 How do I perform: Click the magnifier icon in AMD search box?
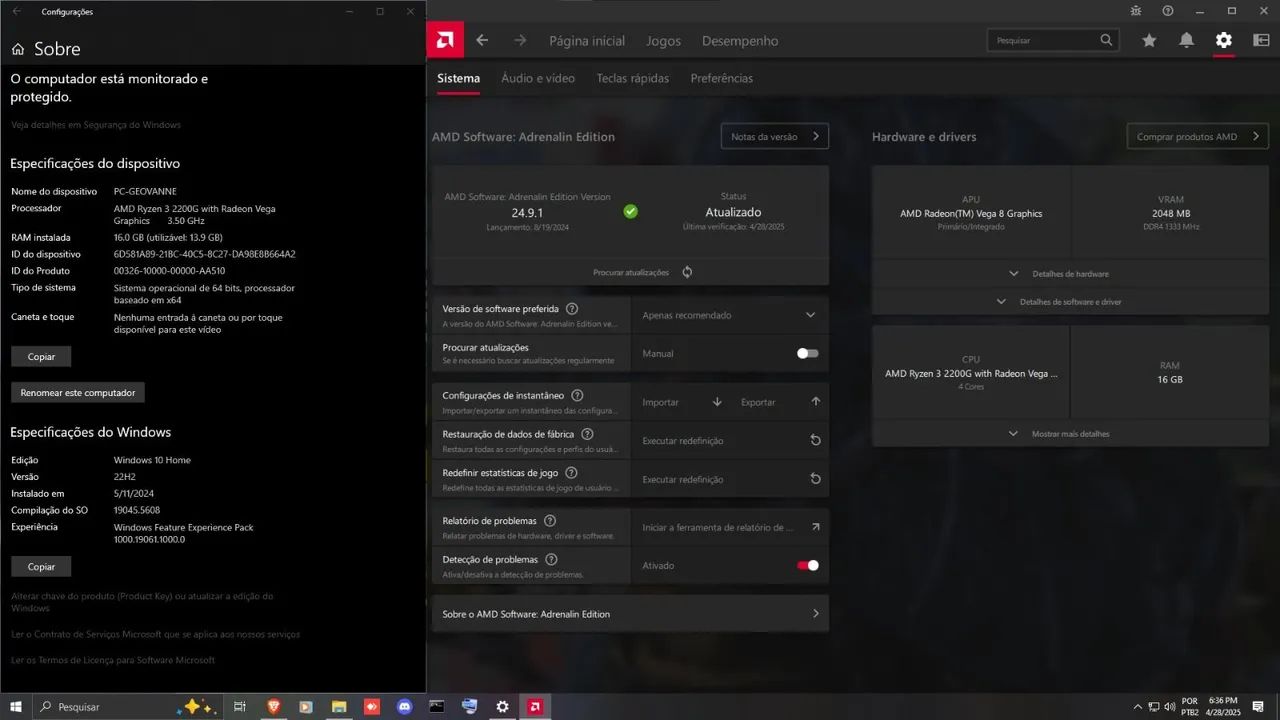[1106, 40]
